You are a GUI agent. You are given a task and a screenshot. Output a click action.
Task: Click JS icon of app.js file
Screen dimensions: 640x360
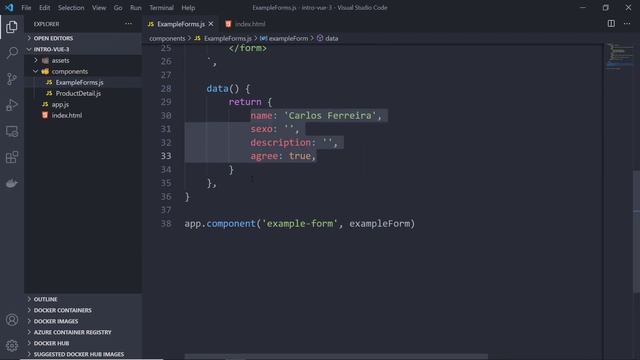45,104
